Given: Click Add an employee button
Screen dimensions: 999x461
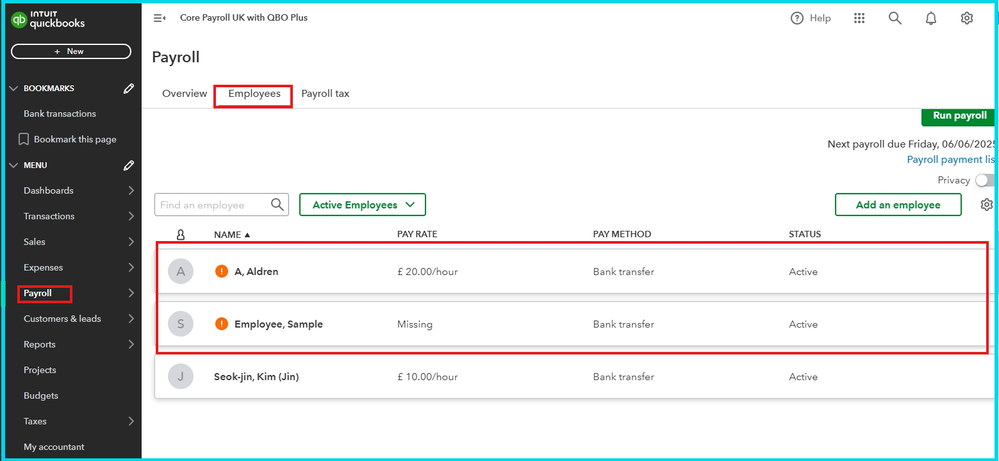Looking at the screenshot, I should pyautogui.click(x=898, y=205).
